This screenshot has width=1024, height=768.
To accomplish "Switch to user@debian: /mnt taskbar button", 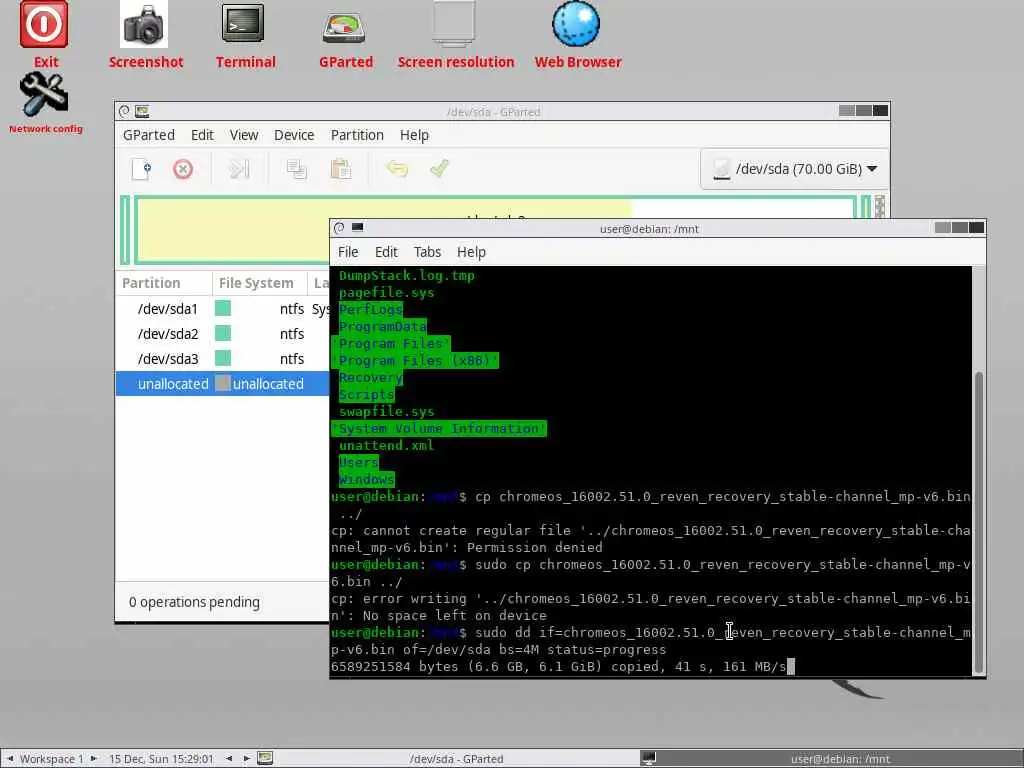I will coord(832,759).
